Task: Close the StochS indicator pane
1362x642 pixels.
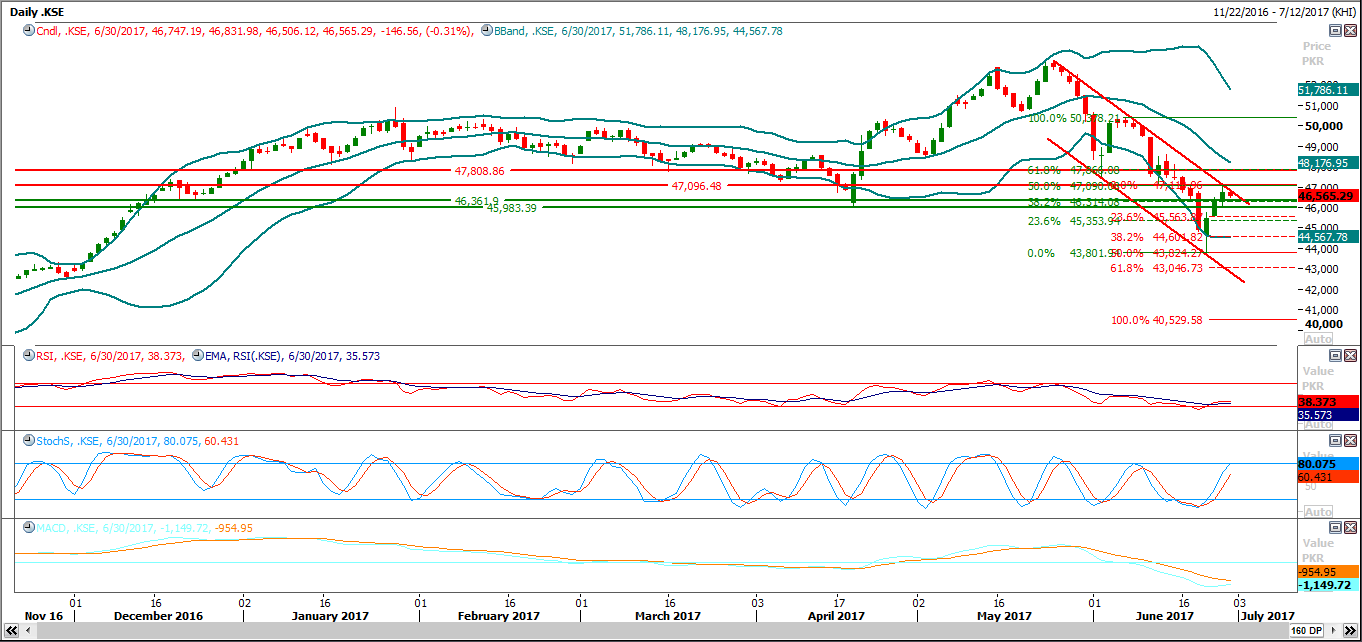Action: point(1350,441)
